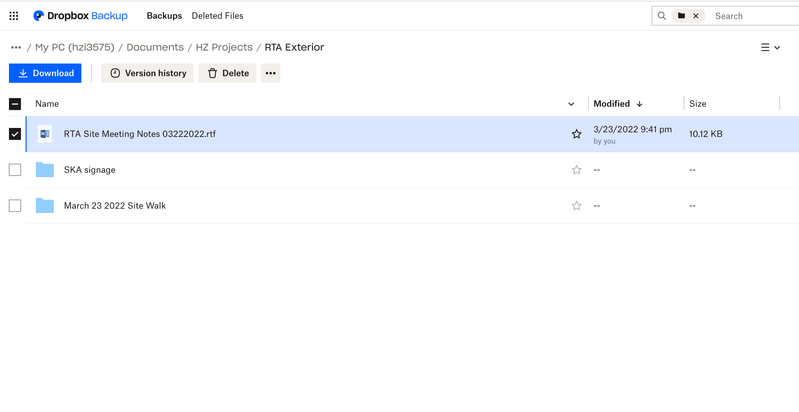Type in the Search field
The height and width of the screenshot is (412, 799).
click(750, 16)
